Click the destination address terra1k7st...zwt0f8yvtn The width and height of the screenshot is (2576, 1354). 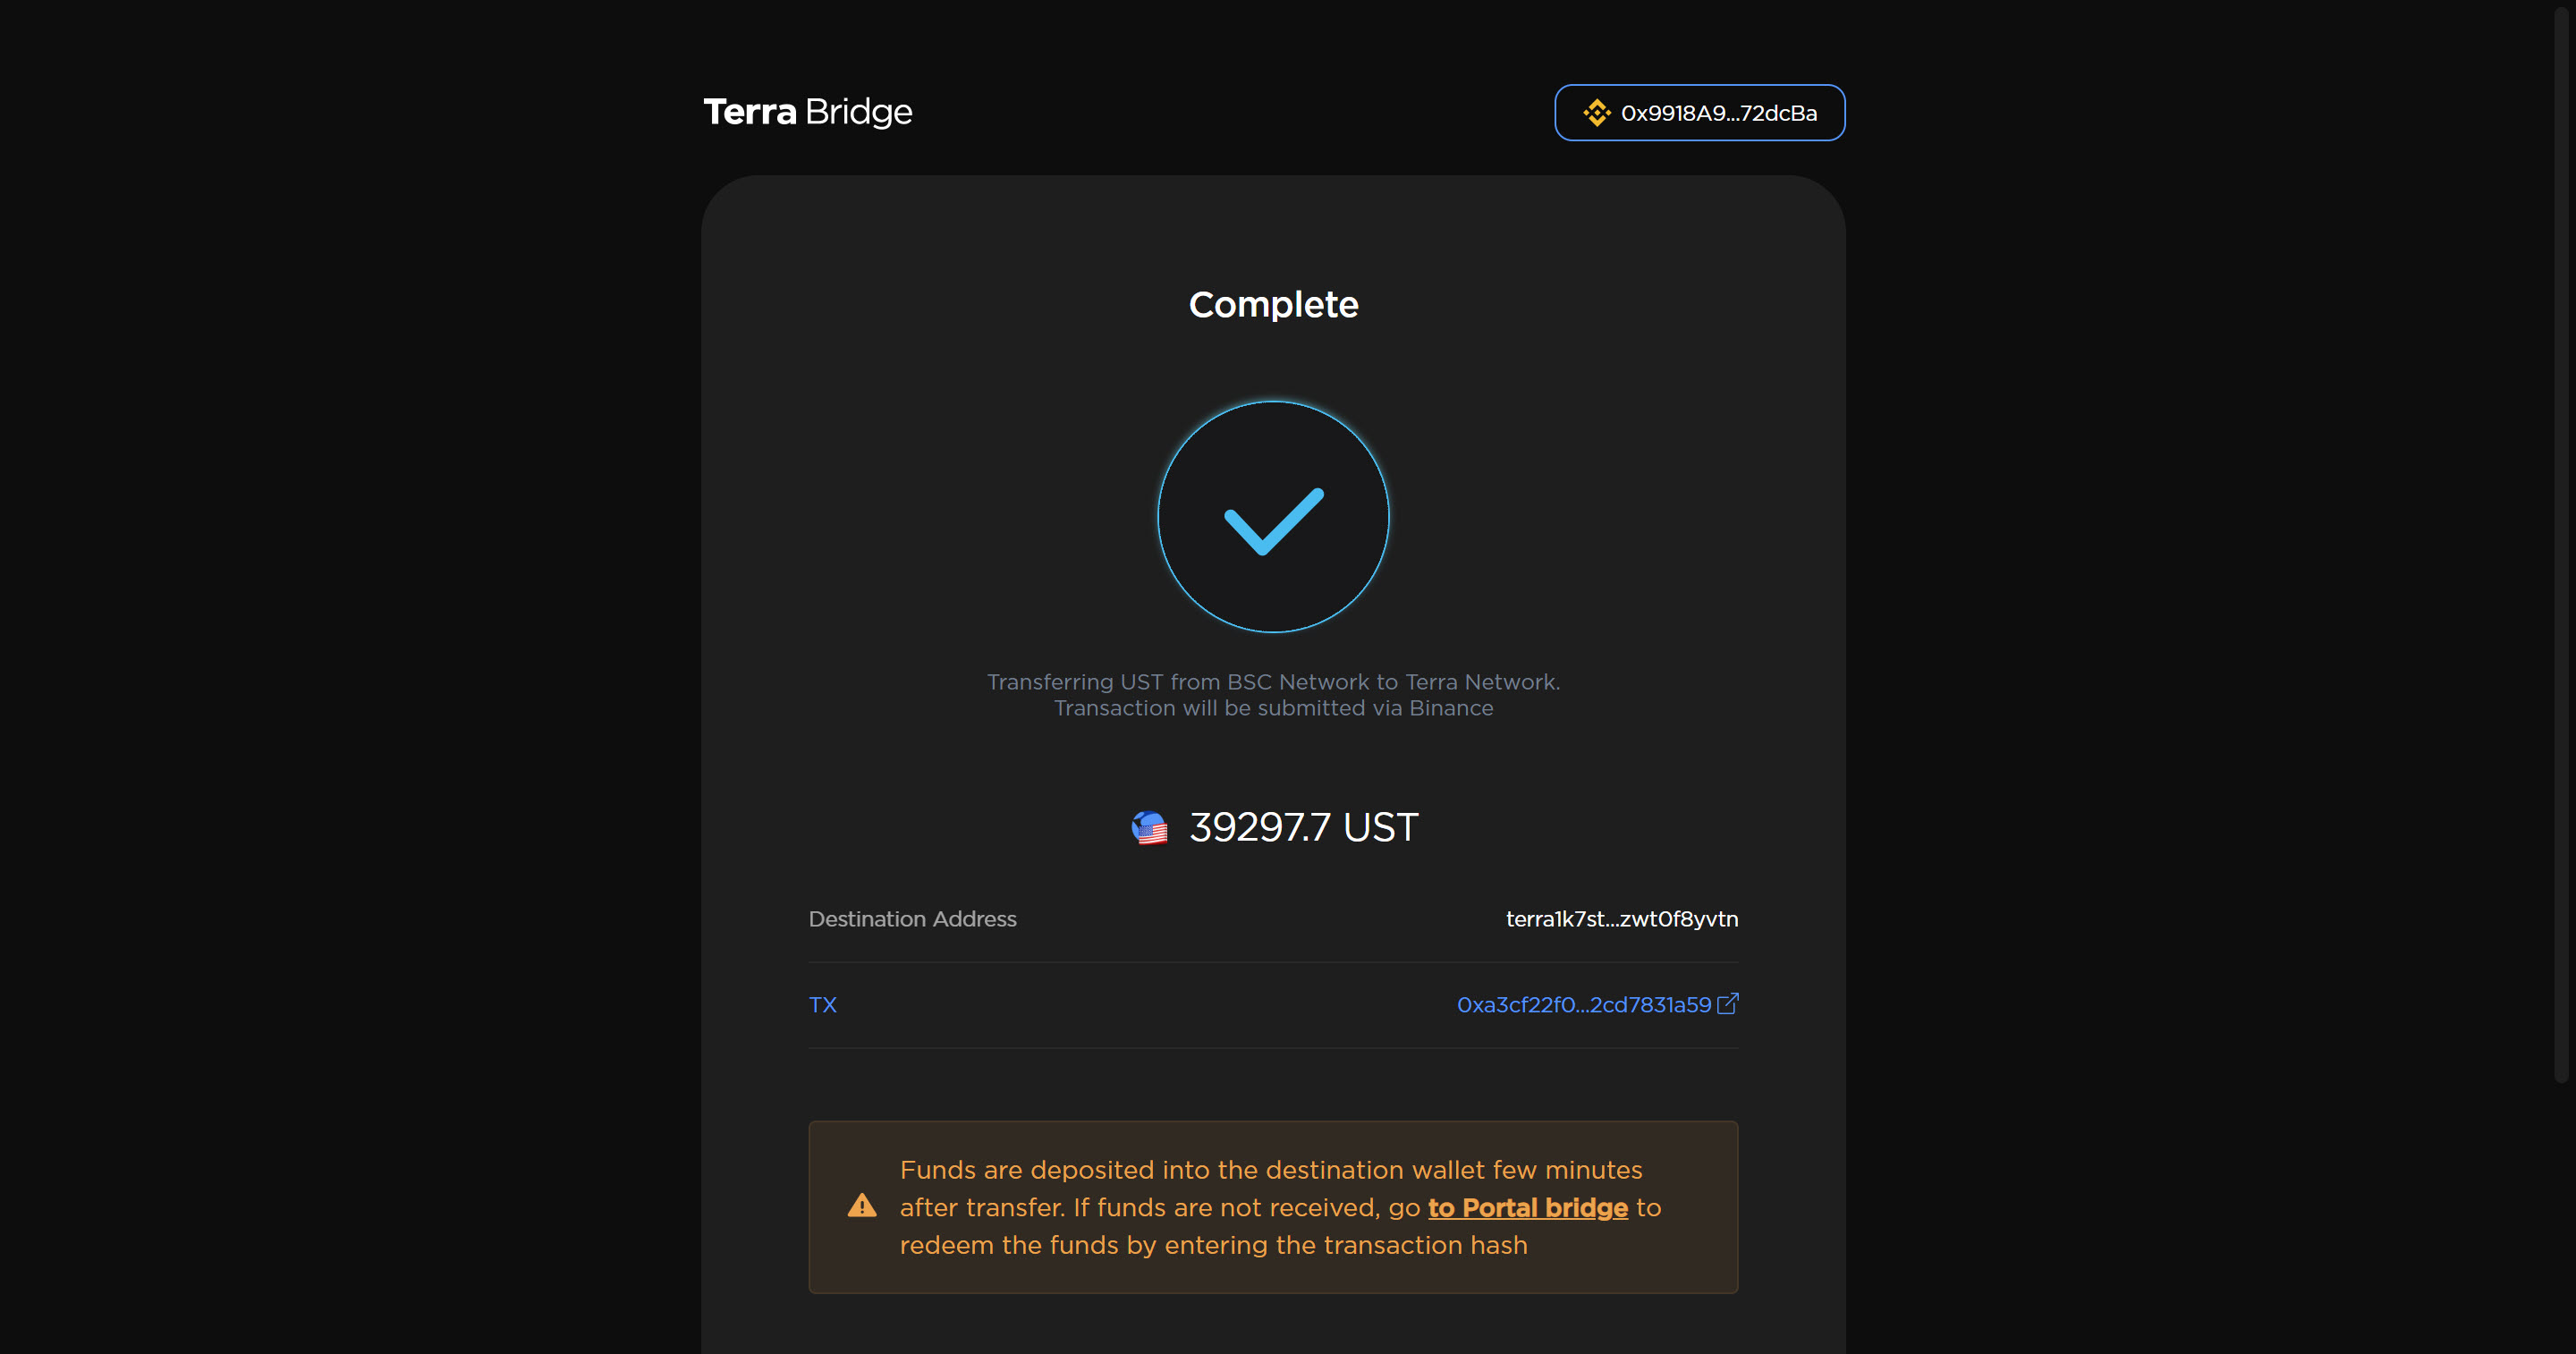point(1621,919)
